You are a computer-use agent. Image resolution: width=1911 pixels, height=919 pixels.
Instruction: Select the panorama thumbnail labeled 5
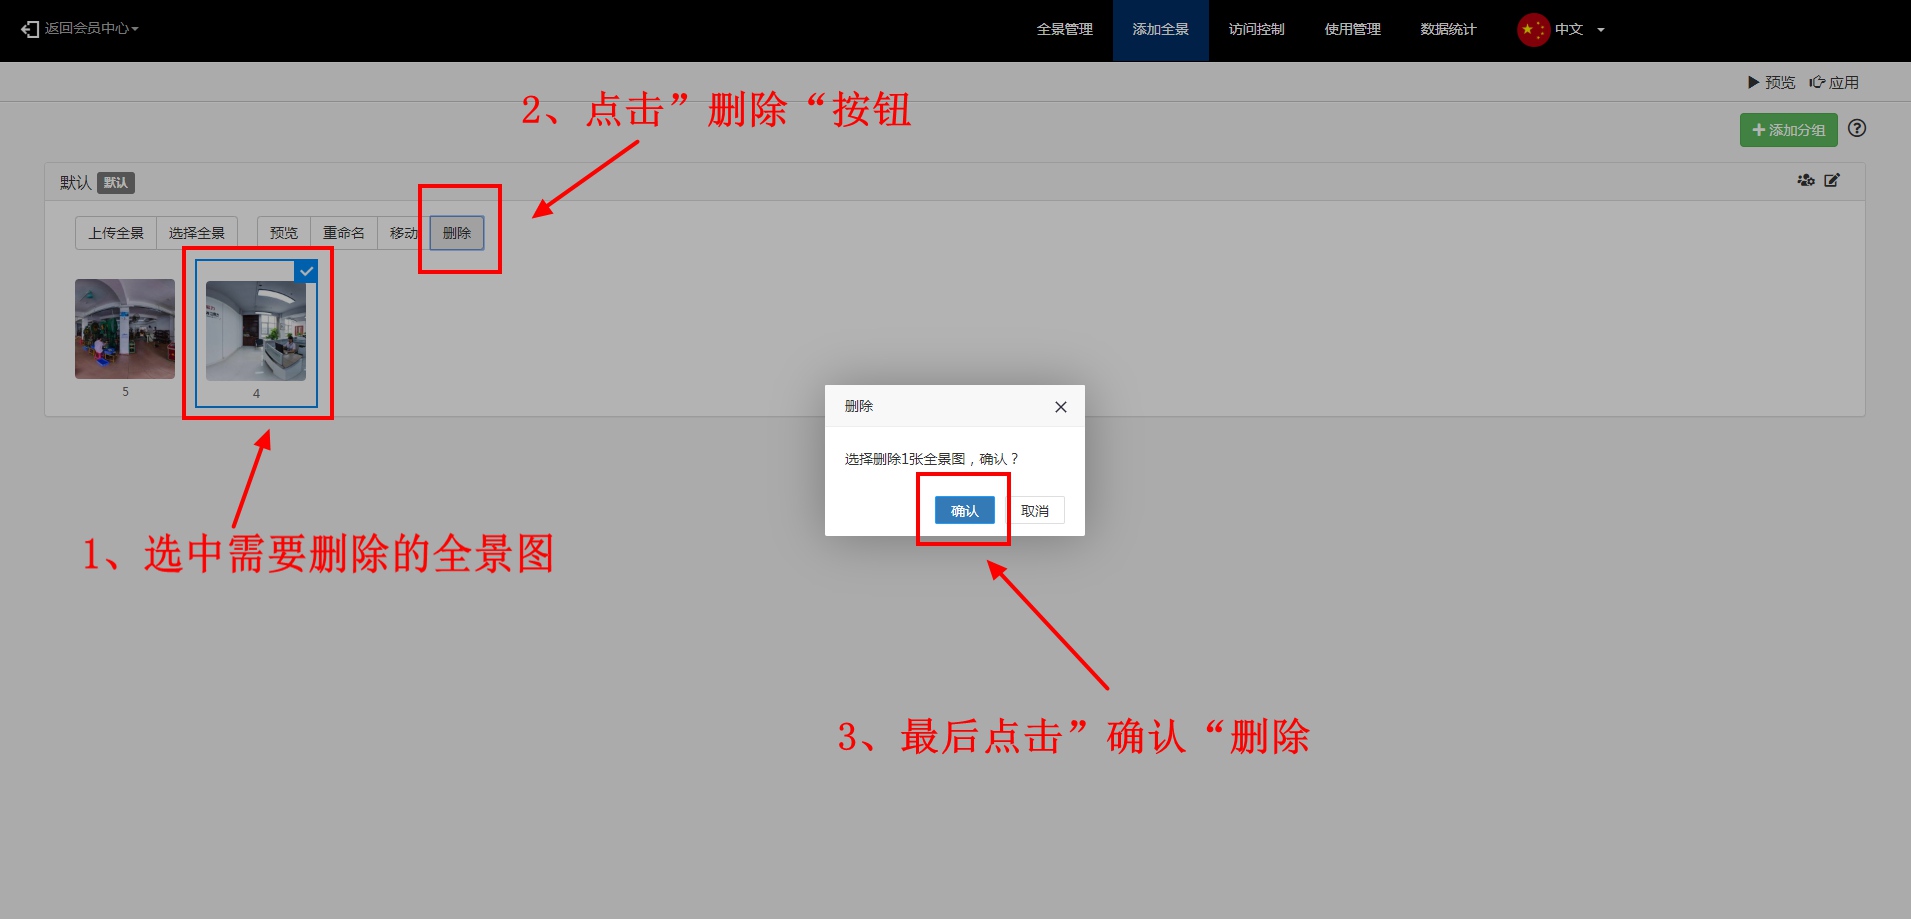[125, 329]
